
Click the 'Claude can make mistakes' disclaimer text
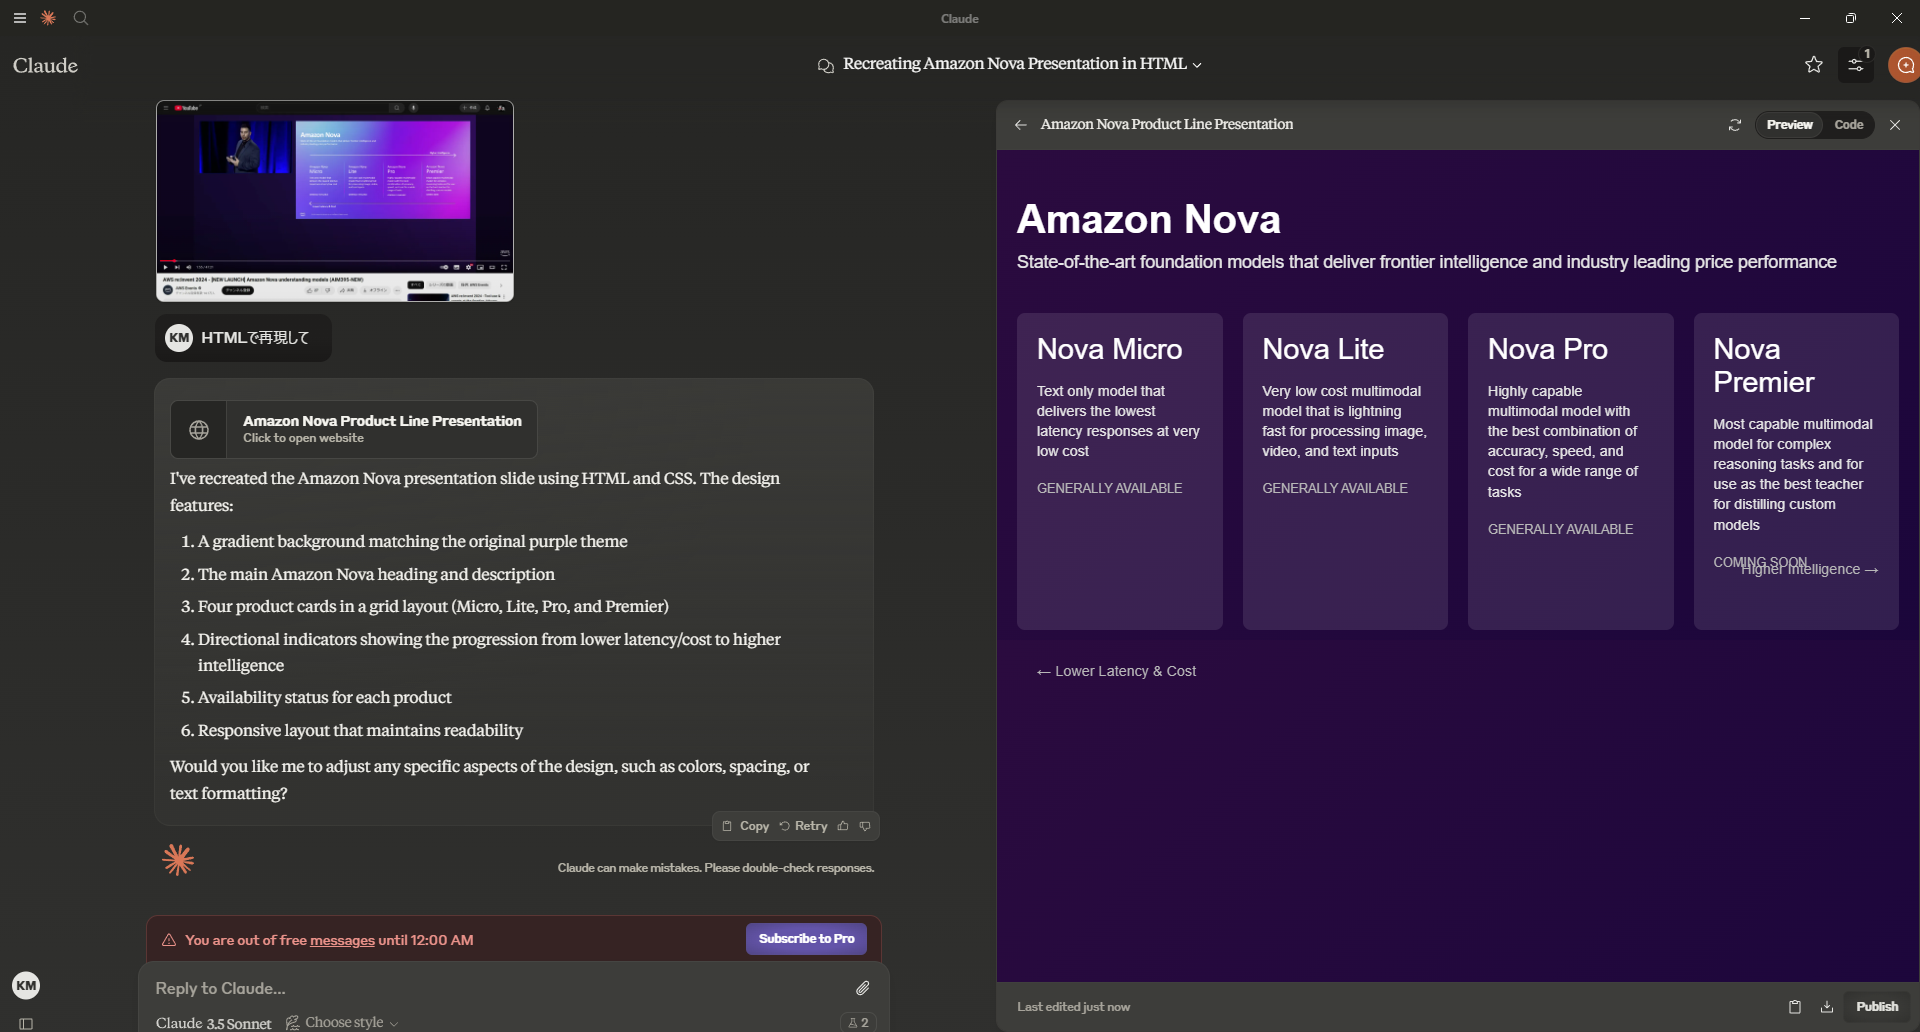(716, 868)
